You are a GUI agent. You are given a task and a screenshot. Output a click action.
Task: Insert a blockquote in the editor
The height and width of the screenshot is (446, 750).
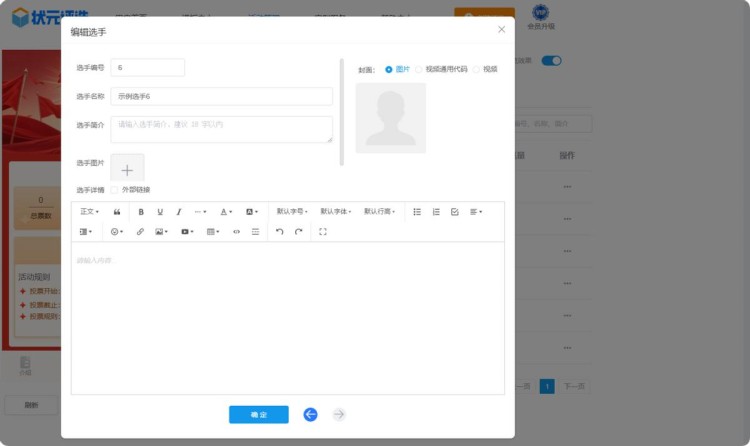[117, 212]
